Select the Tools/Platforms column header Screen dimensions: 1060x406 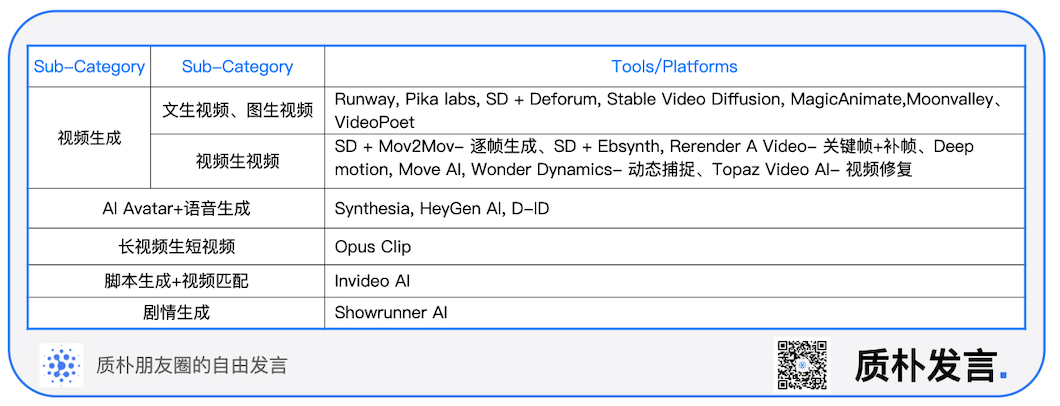click(674, 67)
